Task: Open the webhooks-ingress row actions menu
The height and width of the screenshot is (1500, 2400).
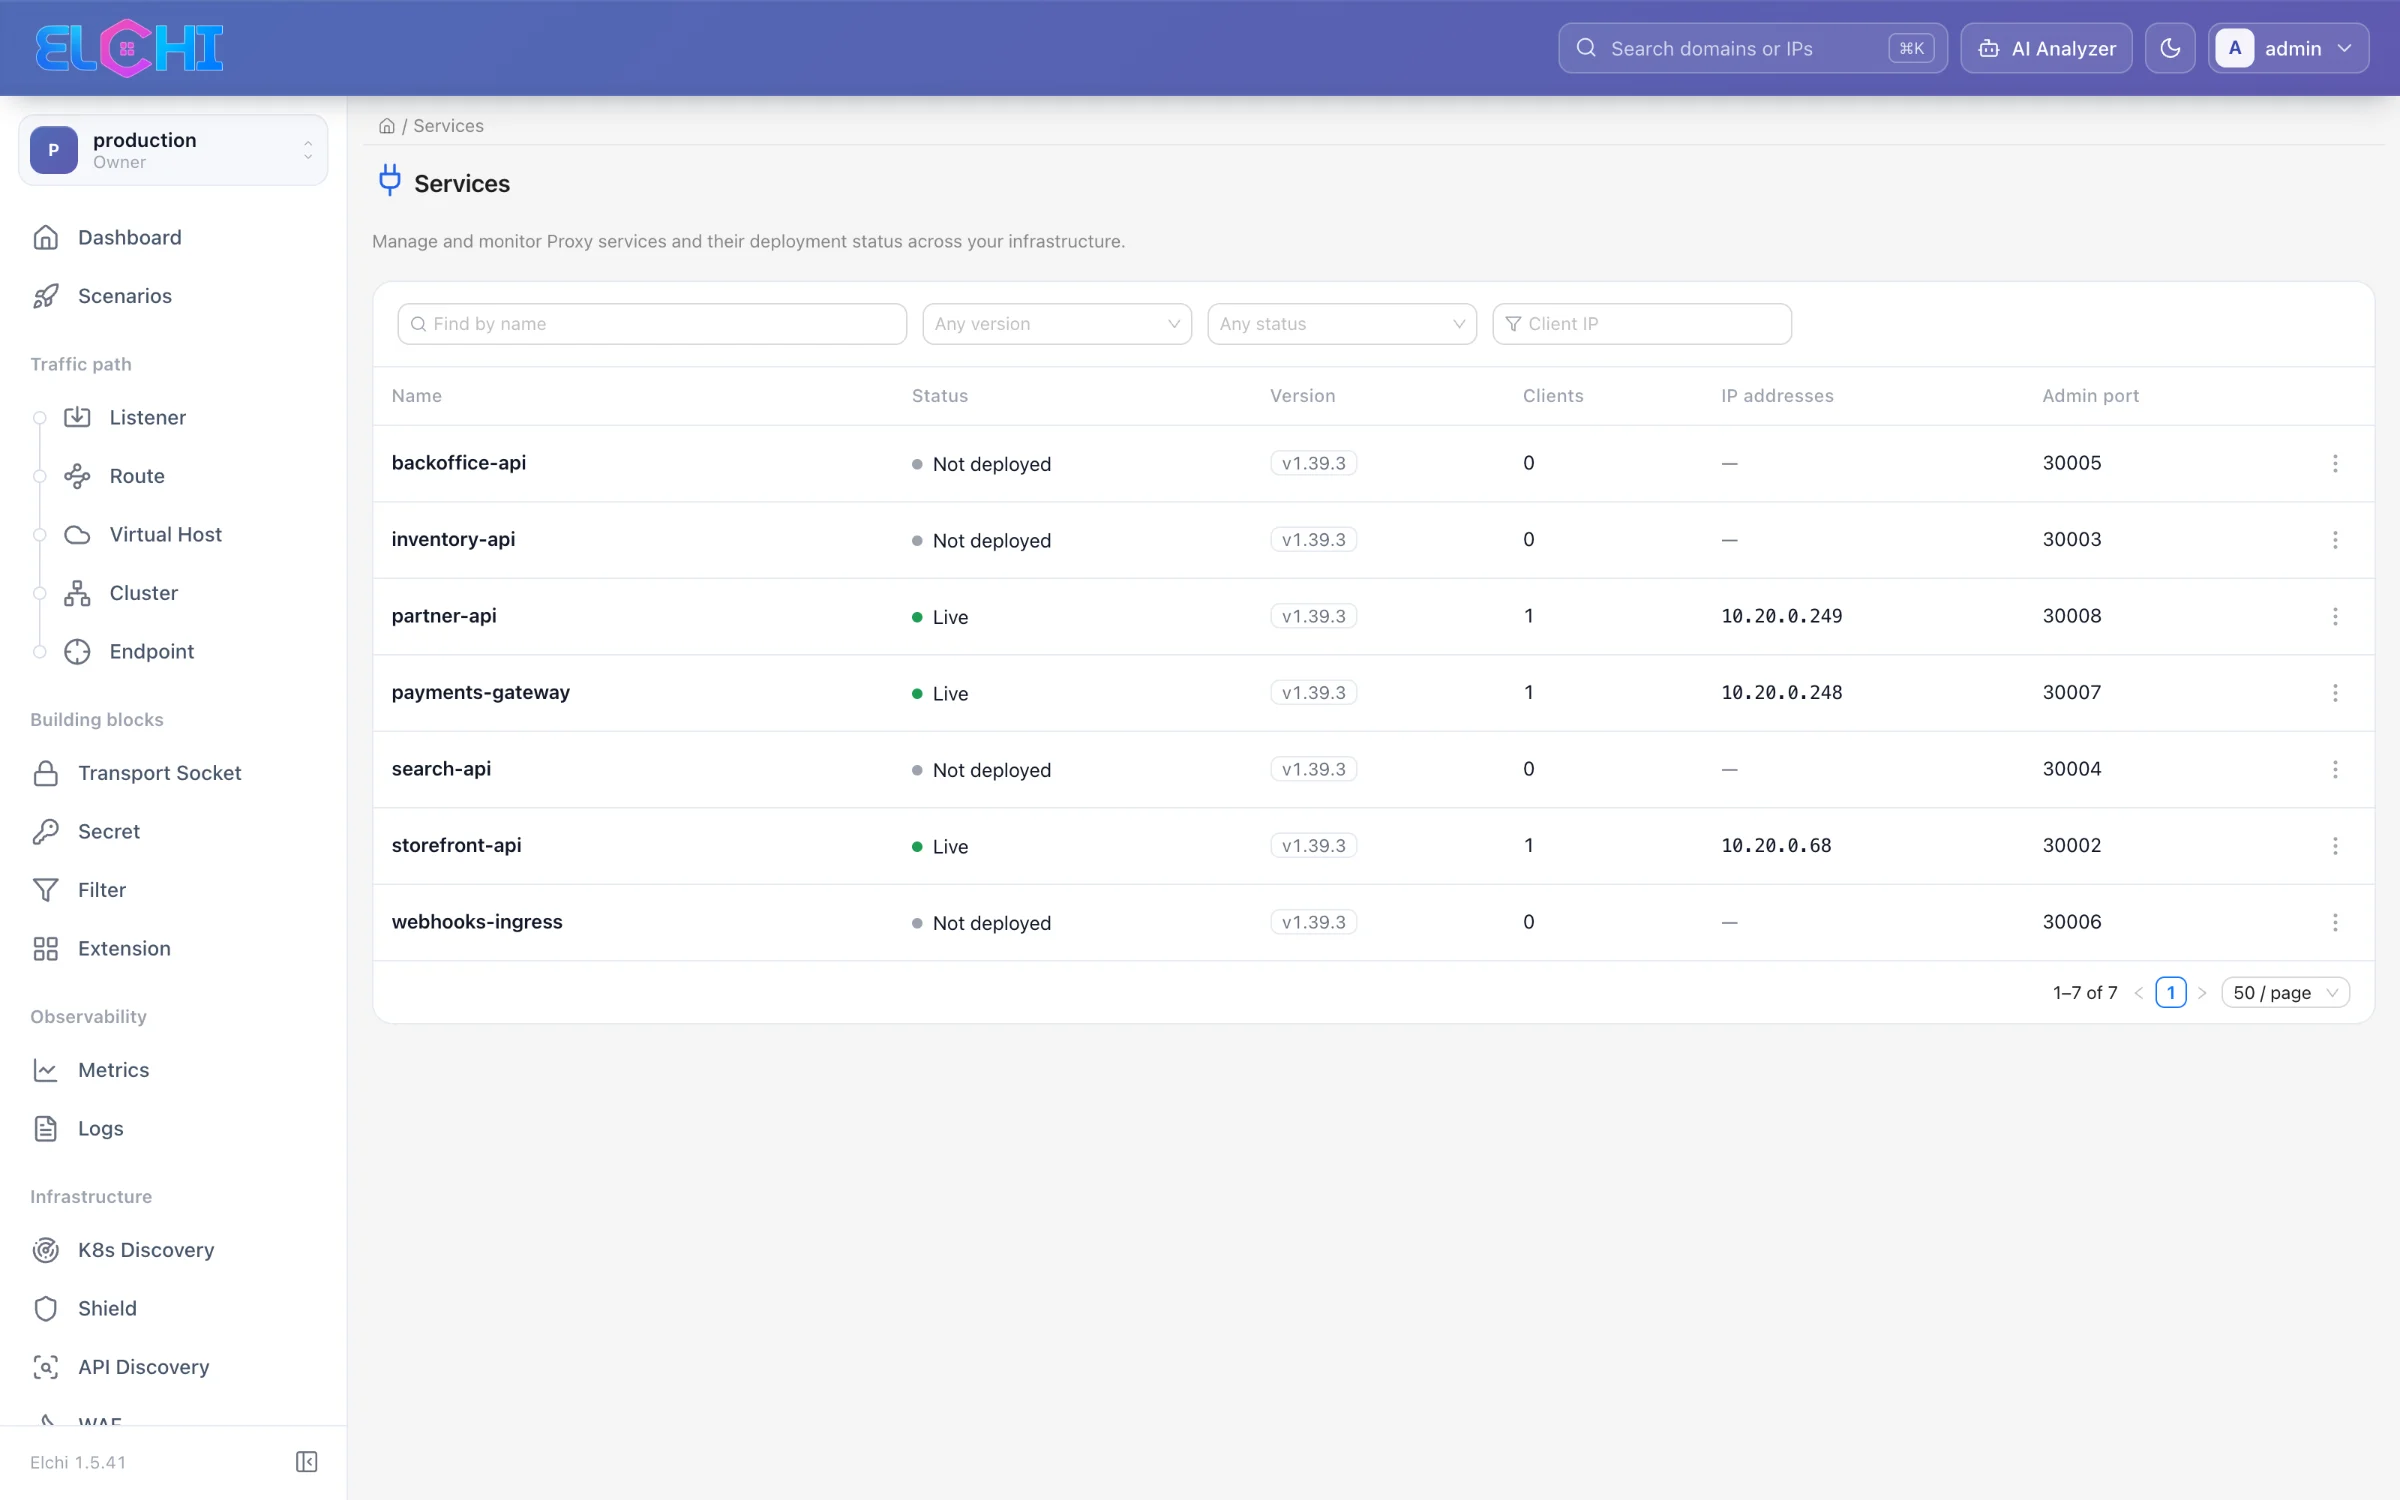Action: pos(2335,922)
